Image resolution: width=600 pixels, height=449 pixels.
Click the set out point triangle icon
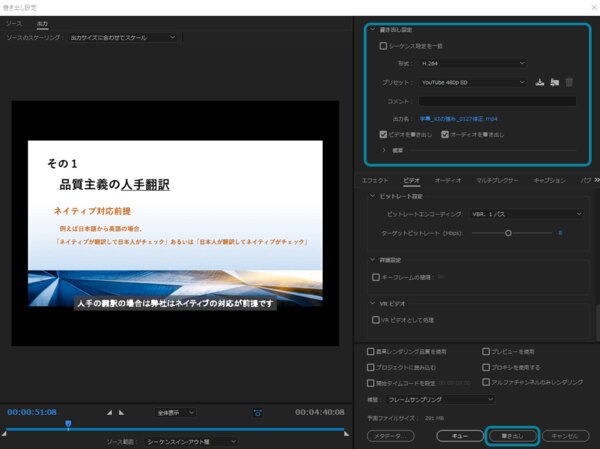122,412
